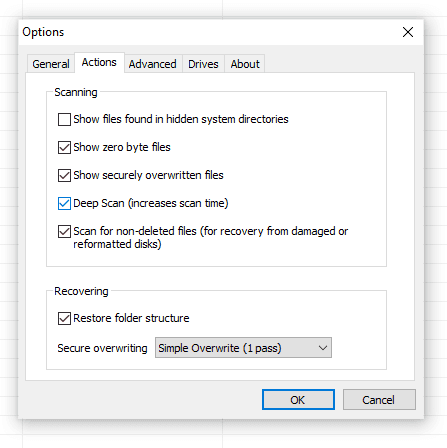This screenshot has width=447, height=448.
Task: Switch to the General tab
Action: coord(51,64)
